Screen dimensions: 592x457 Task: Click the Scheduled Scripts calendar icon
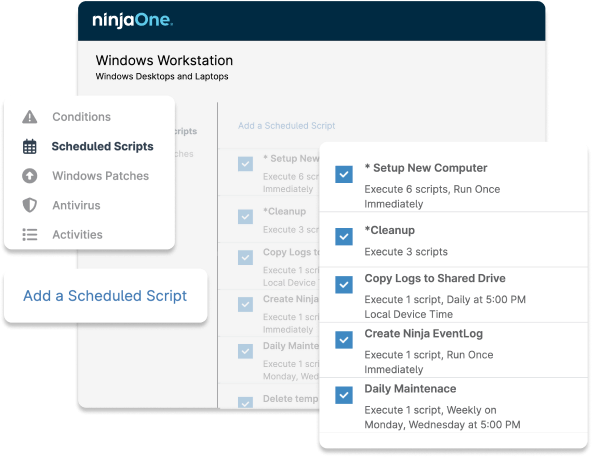coord(29,147)
